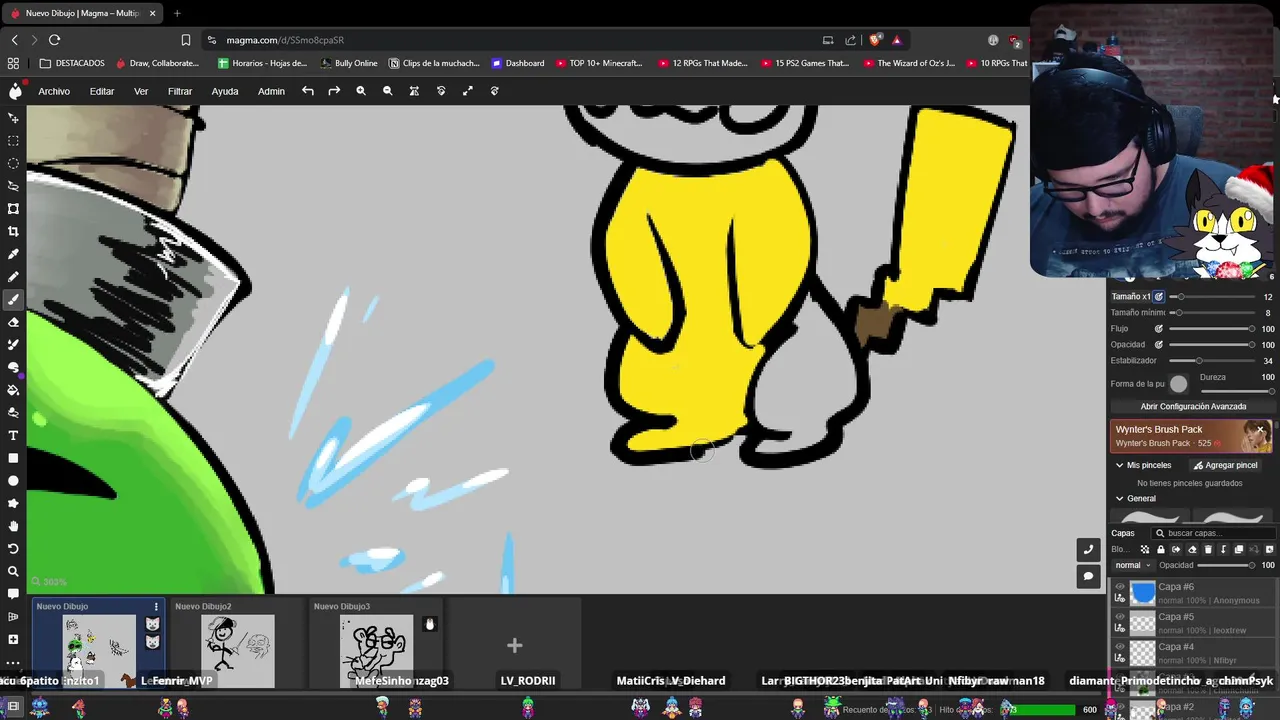This screenshot has width=1280, height=720.
Task: Click the Magma logo icon
Action: click(15, 91)
